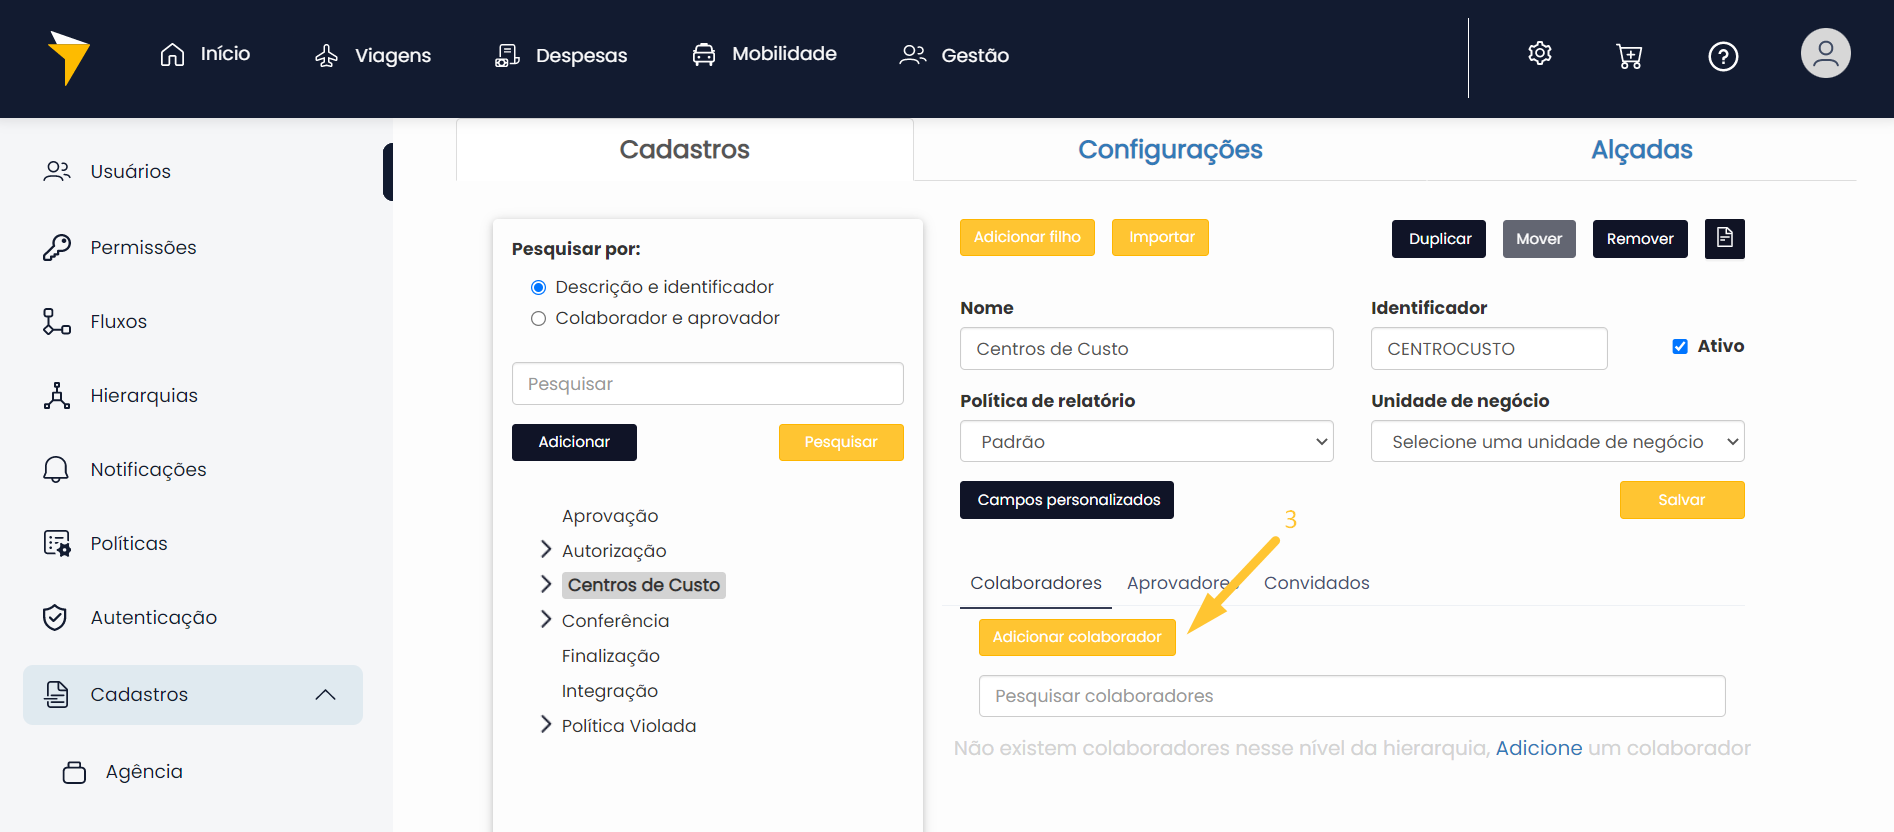Switch to the Convidados tab
Screen dimensions: 1894x832
click(1316, 583)
